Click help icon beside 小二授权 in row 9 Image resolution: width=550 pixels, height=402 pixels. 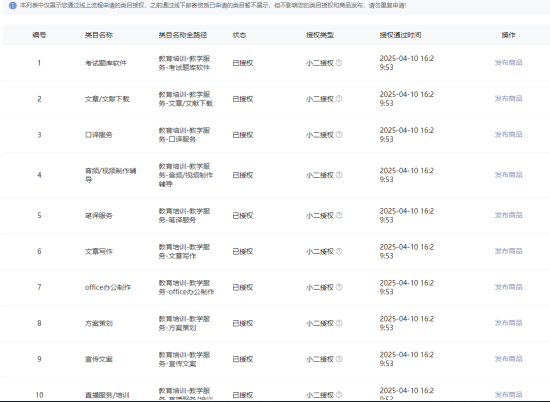(x=339, y=359)
